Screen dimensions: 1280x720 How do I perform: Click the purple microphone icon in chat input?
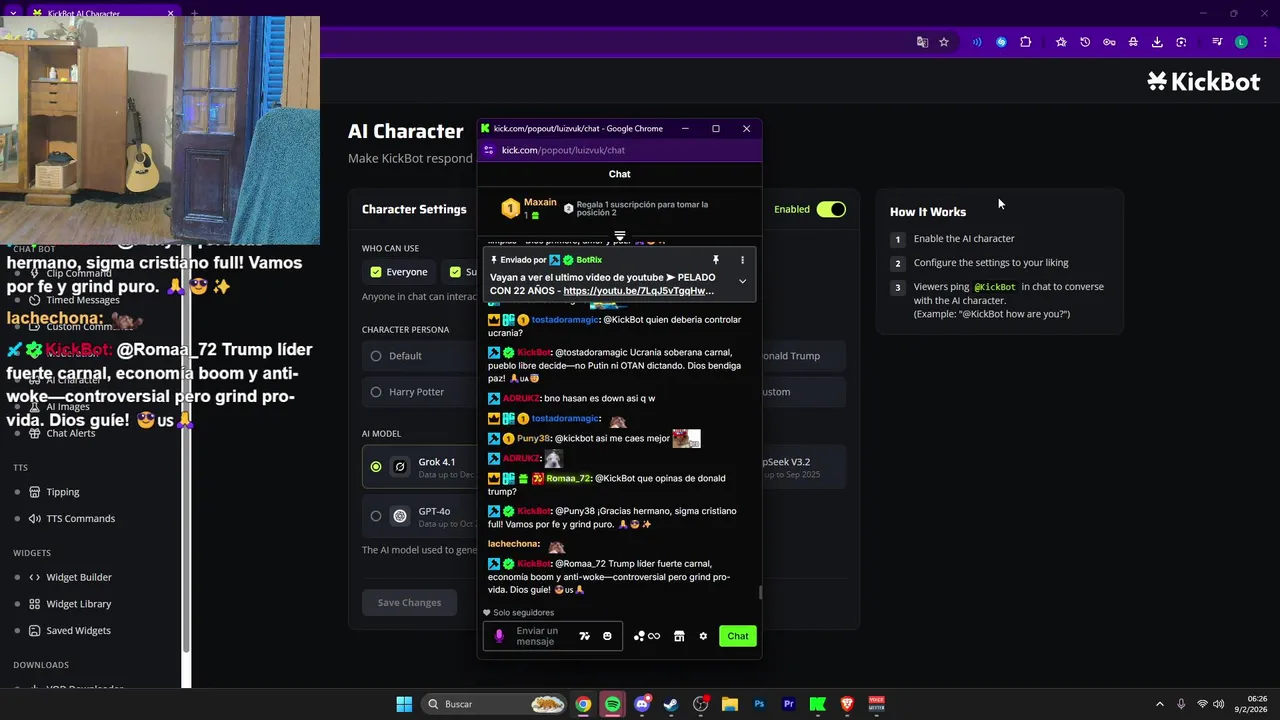click(499, 636)
